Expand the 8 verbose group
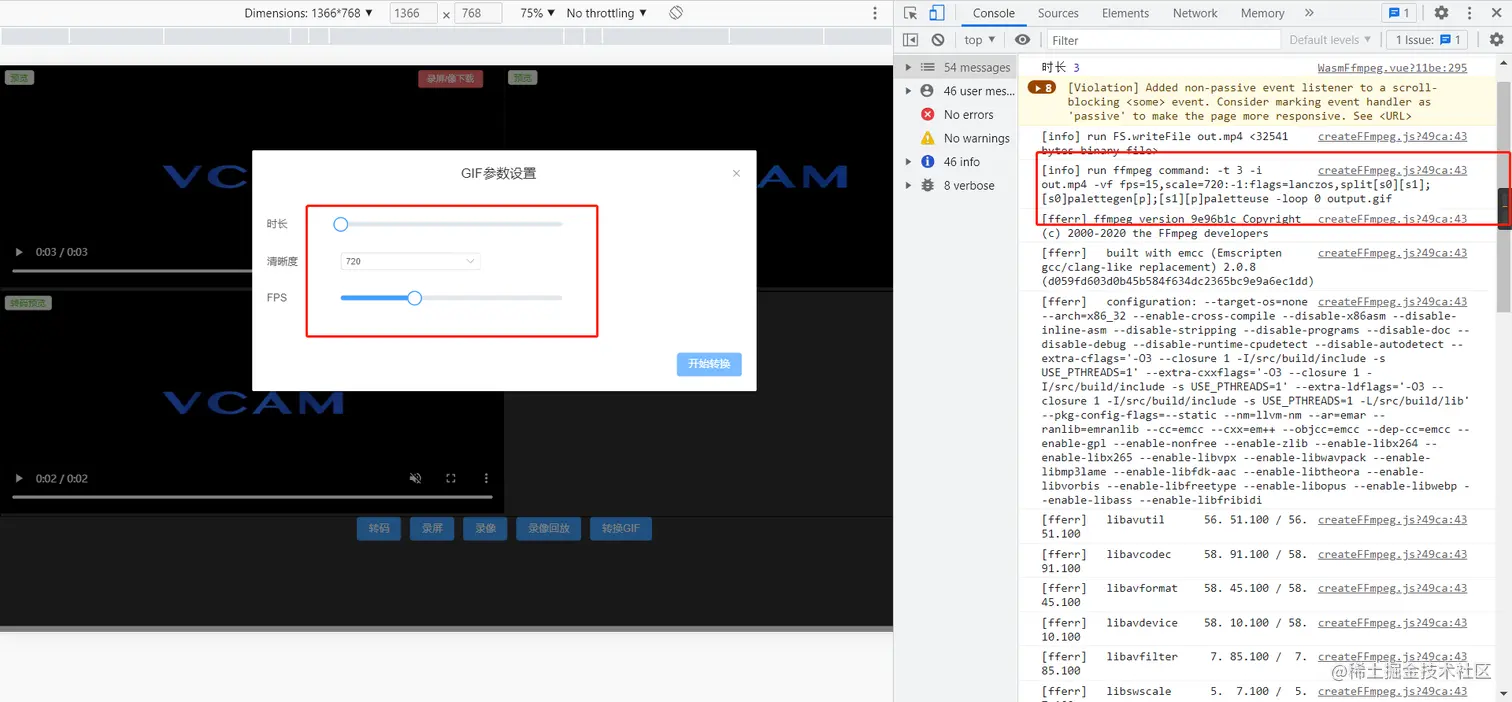This screenshot has width=1512, height=702. tap(908, 185)
